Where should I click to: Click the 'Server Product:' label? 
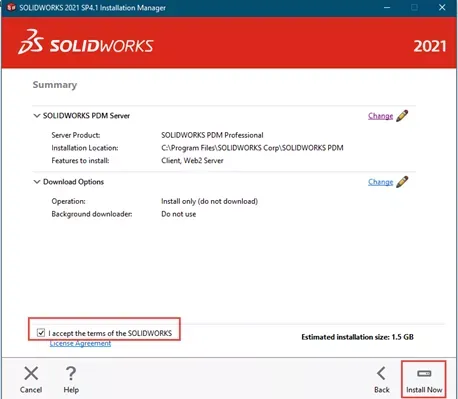(76, 135)
